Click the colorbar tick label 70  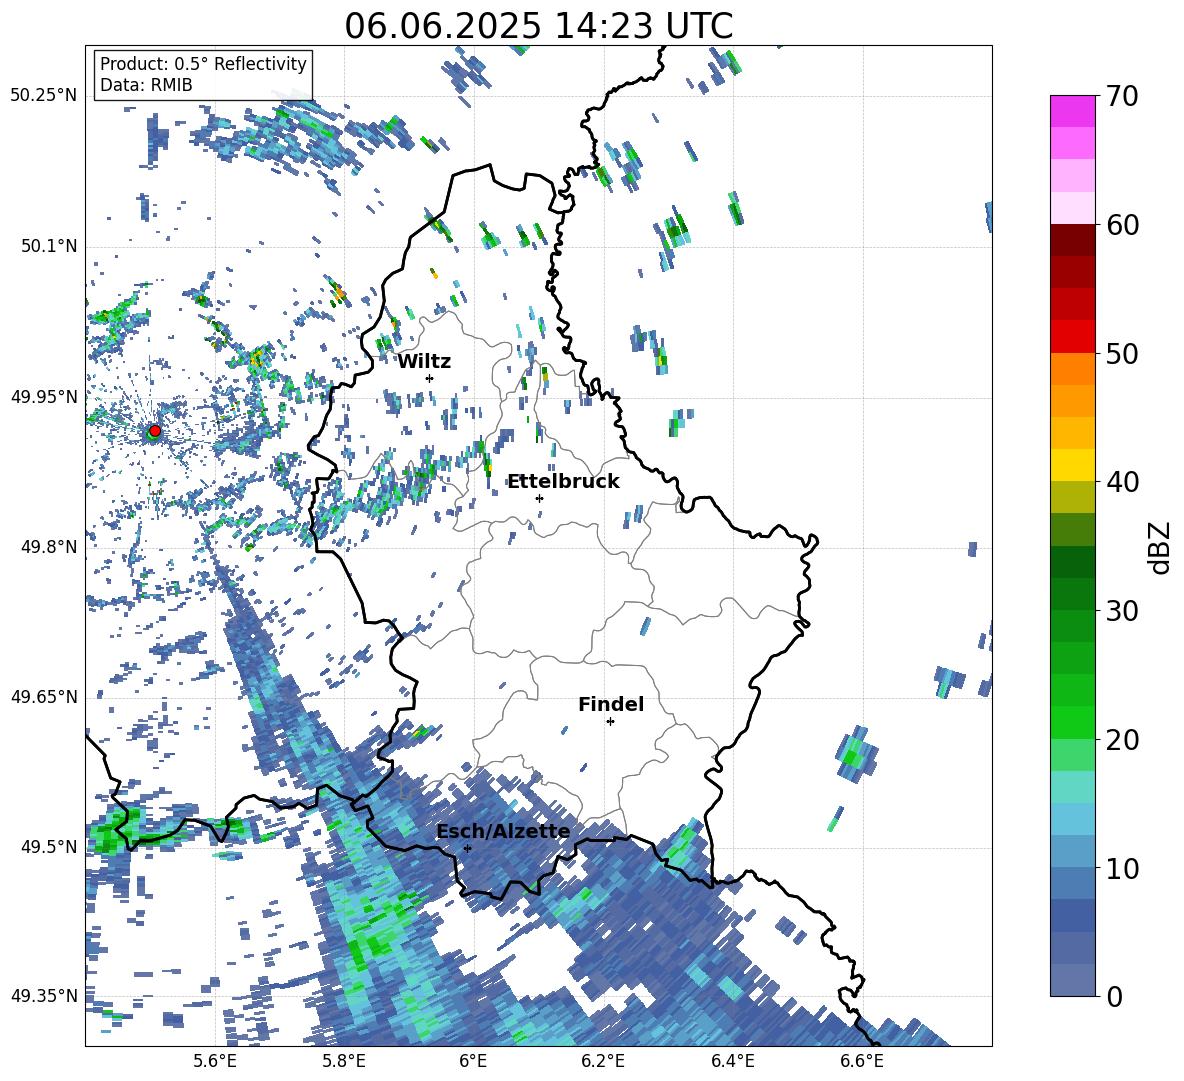pos(1122,96)
